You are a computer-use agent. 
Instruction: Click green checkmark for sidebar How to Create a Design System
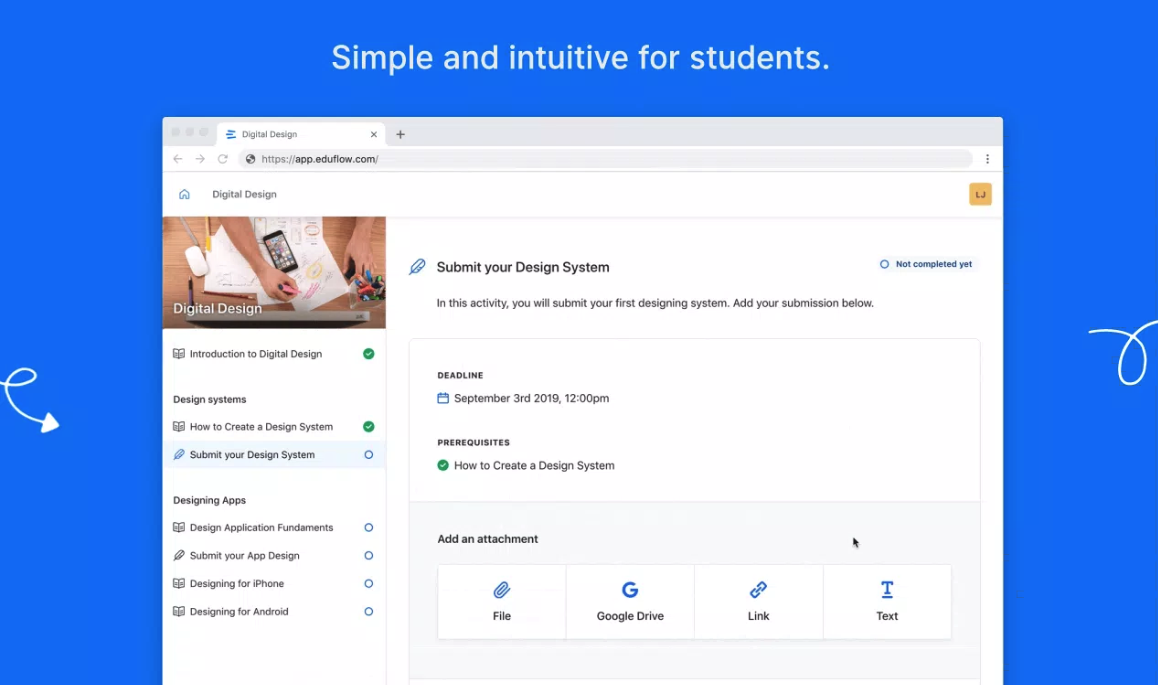click(369, 427)
